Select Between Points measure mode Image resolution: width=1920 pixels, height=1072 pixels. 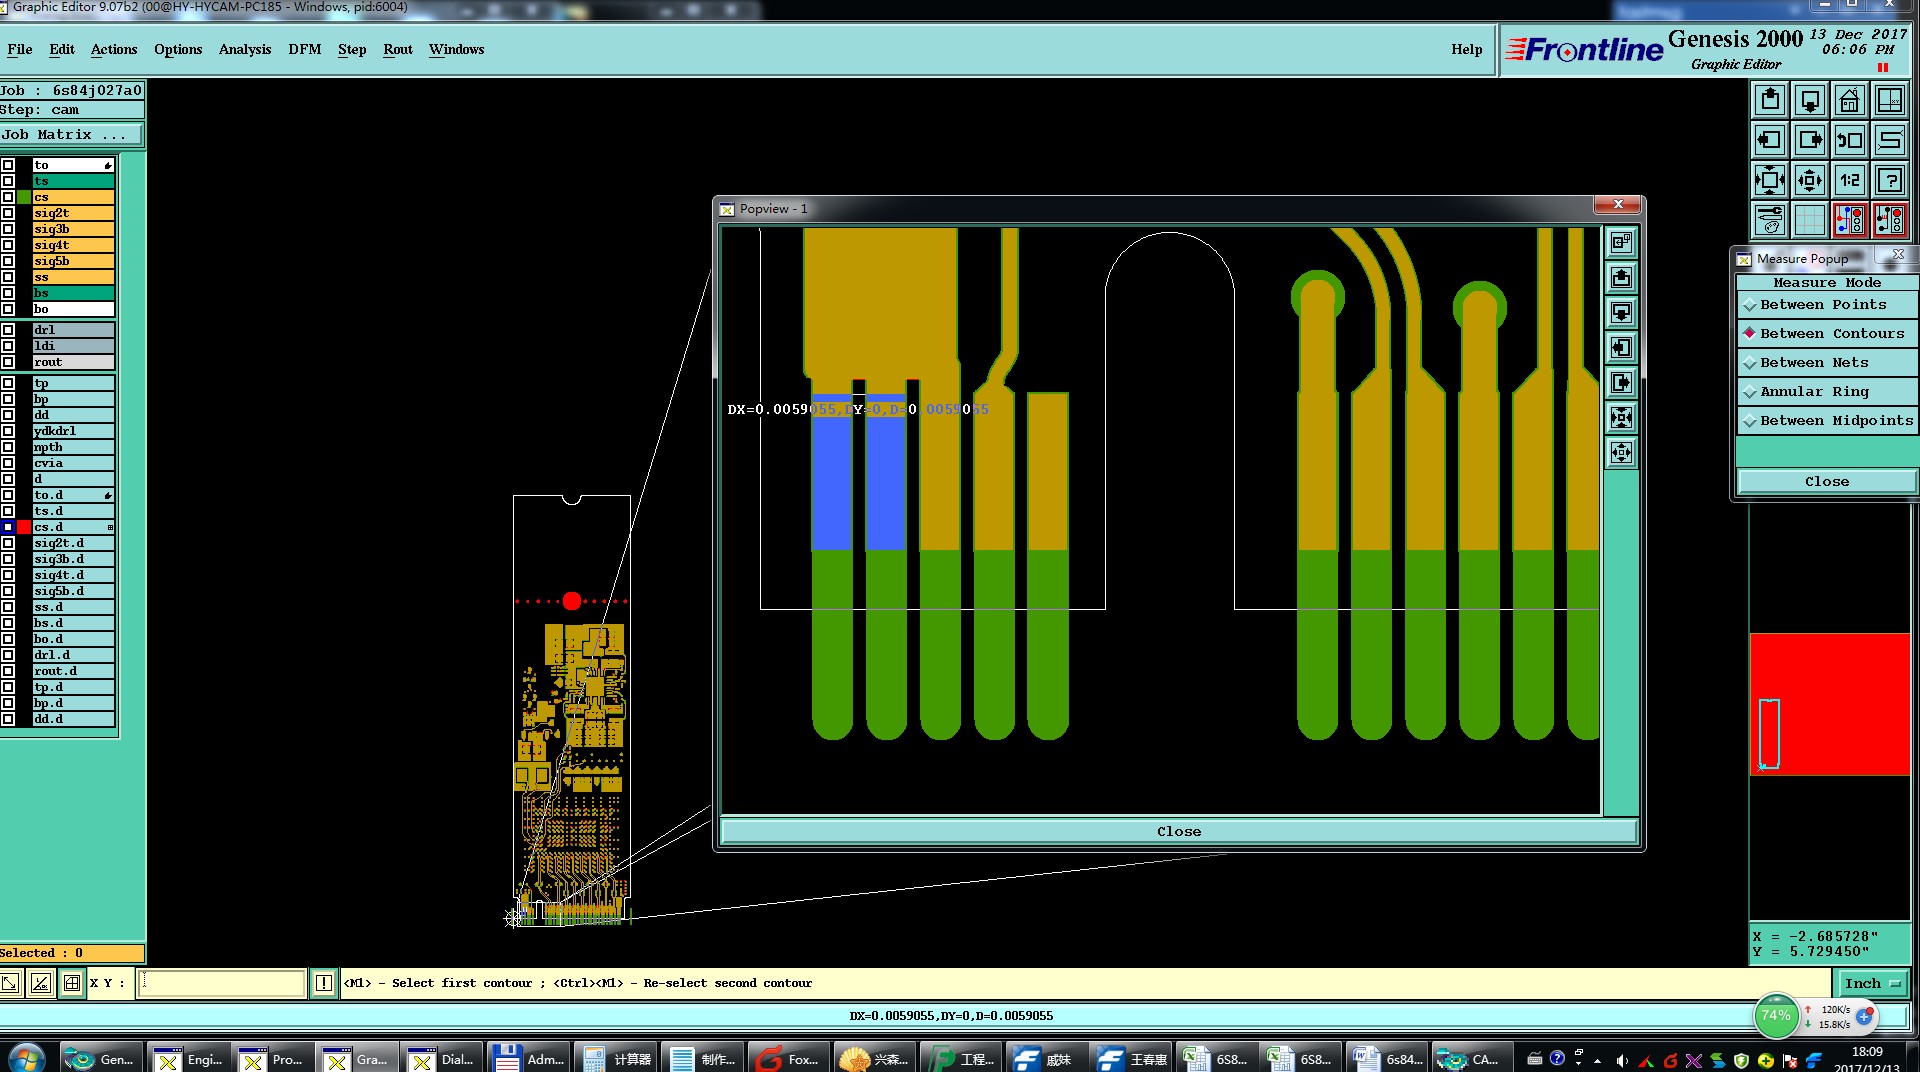pyautogui.click(x=1827, y=305)
